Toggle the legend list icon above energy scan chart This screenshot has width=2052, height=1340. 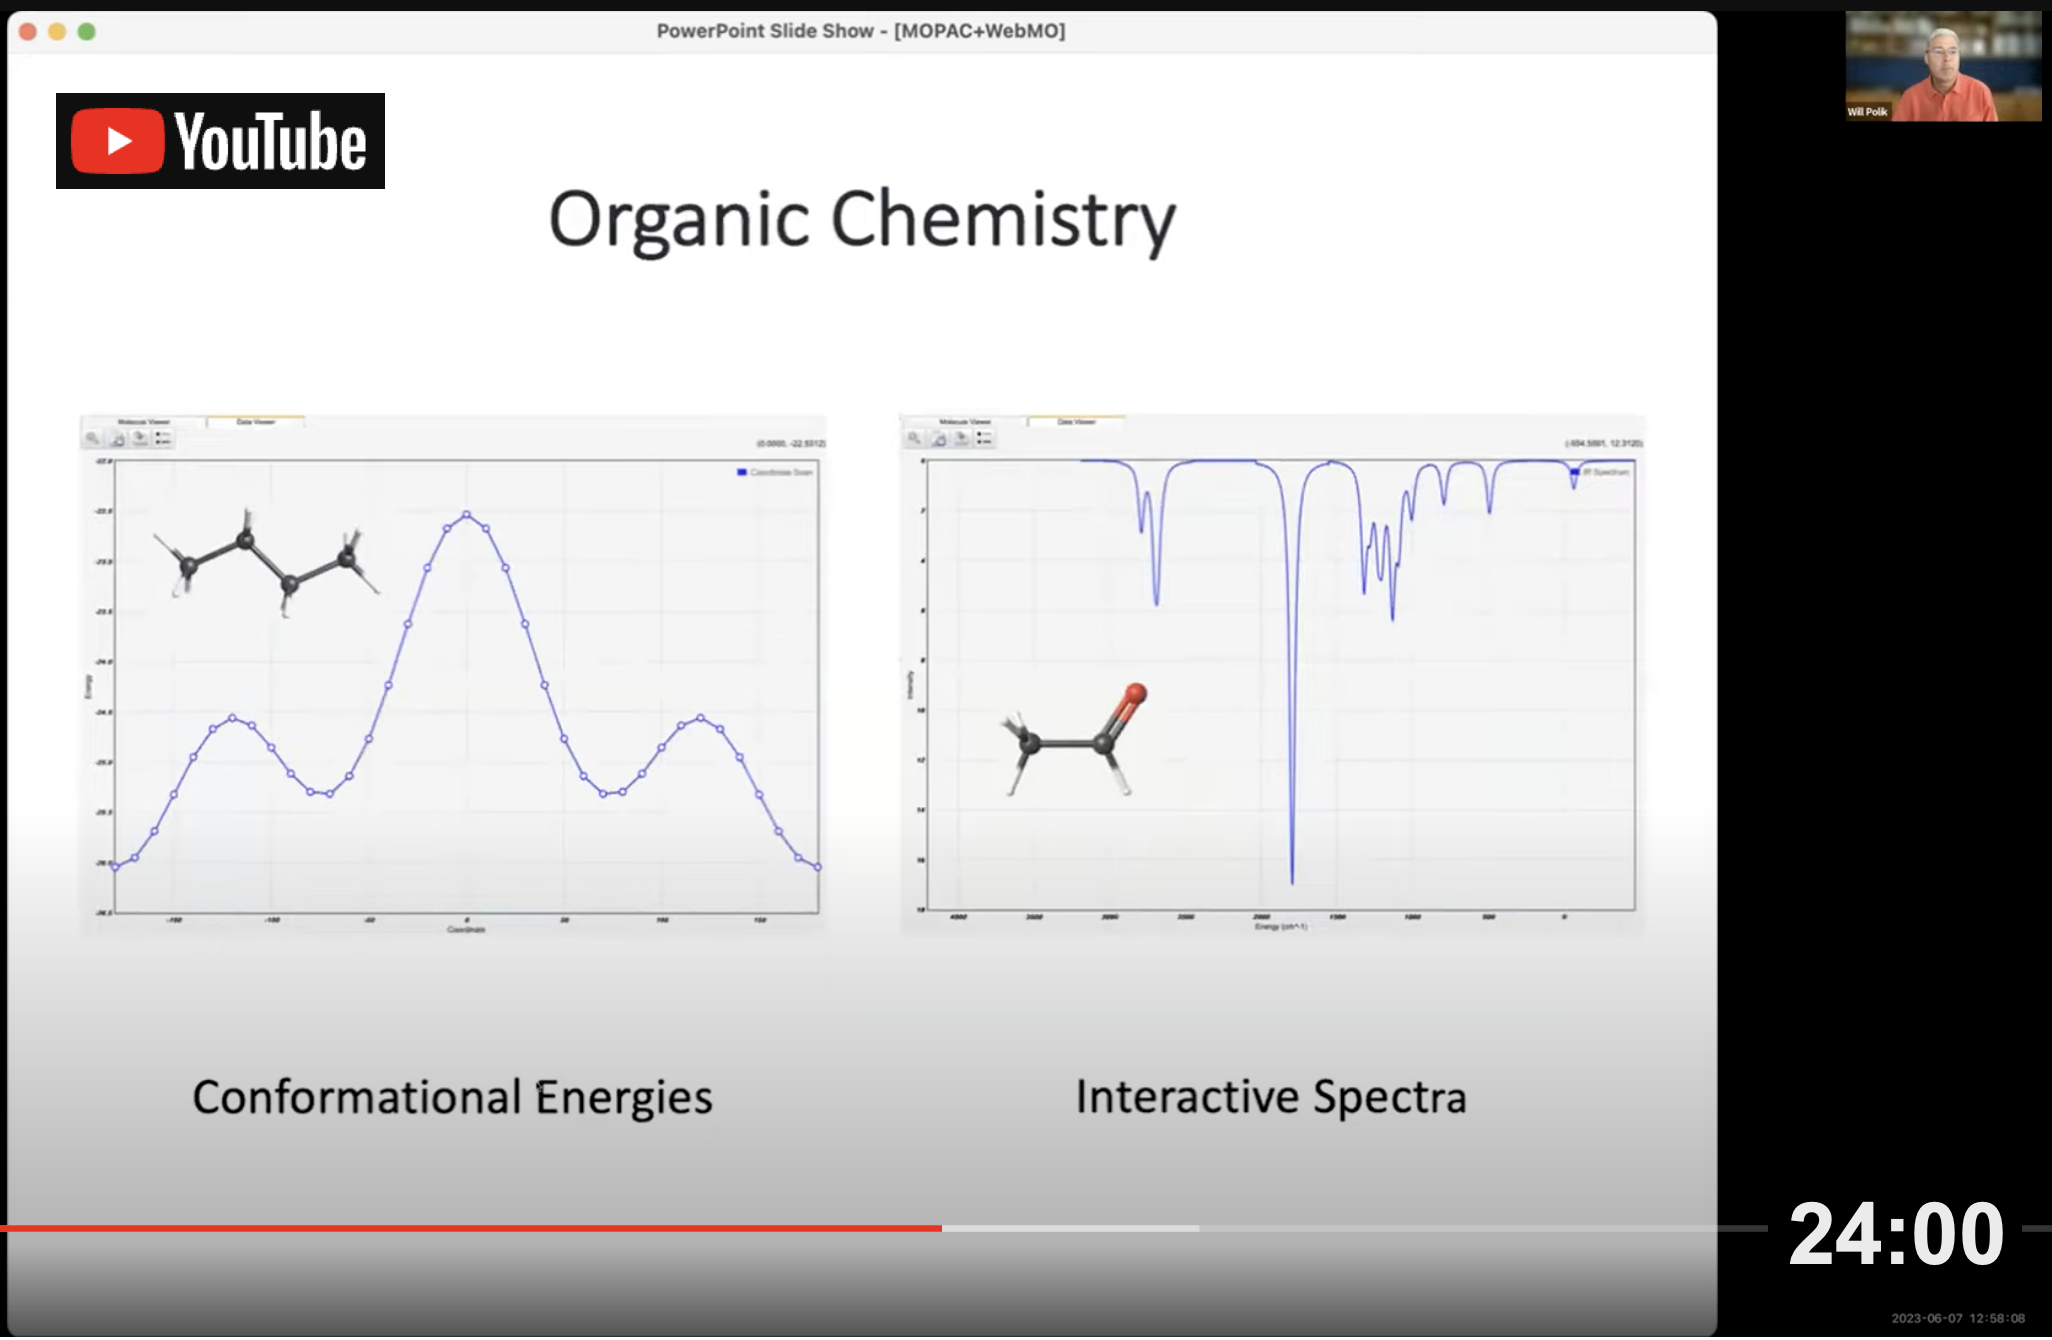tap(163, 439)
